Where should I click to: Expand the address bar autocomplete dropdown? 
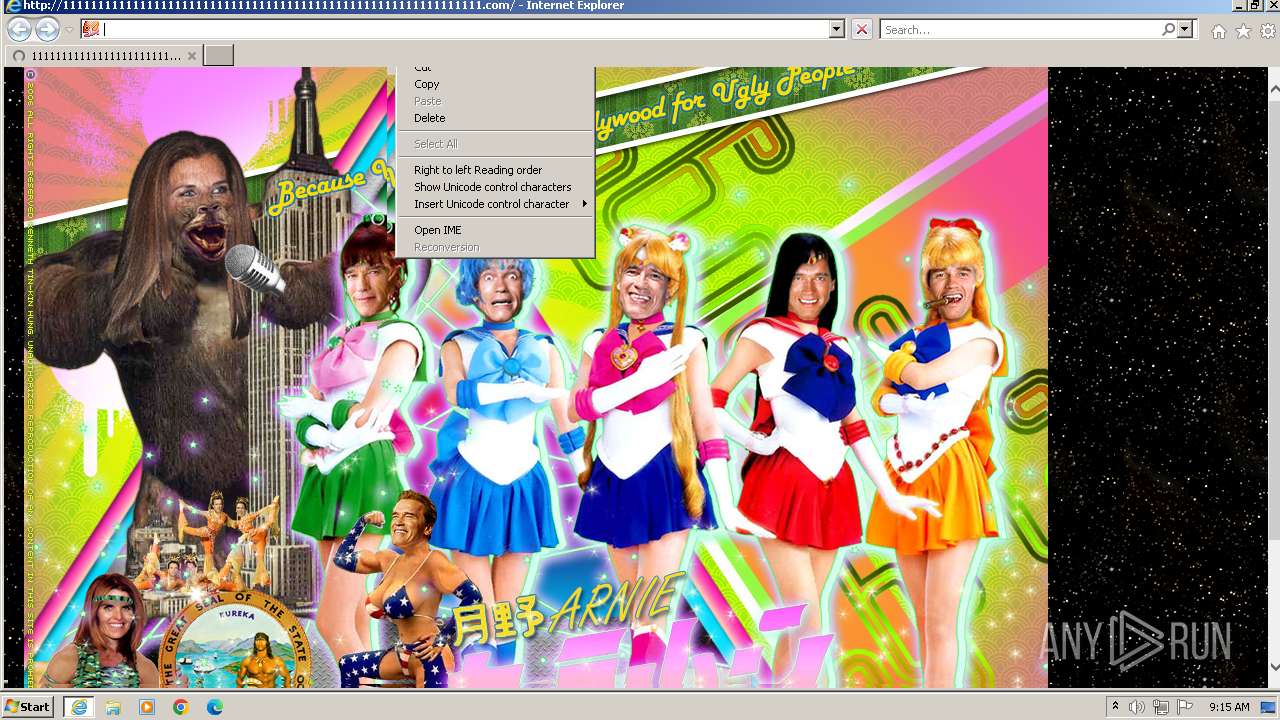837,29
